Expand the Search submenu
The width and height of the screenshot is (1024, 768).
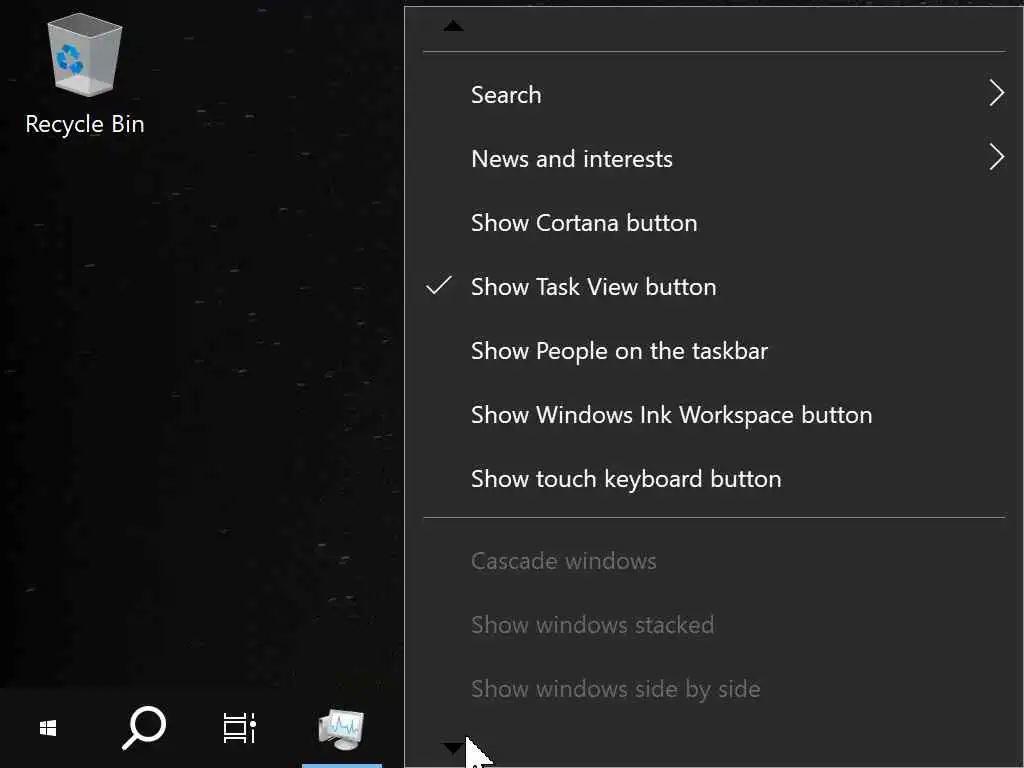[x=714, y=95]
